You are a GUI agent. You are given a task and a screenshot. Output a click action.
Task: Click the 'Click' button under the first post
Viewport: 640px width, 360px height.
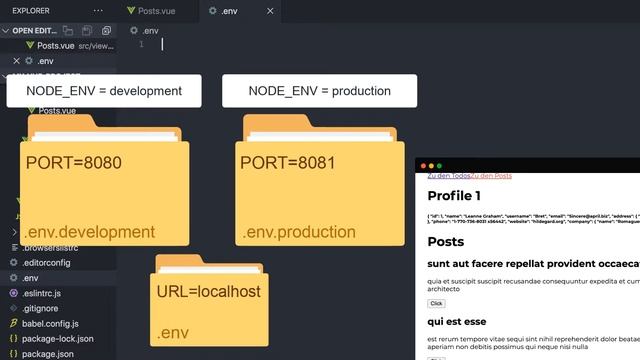click(436, 303)
